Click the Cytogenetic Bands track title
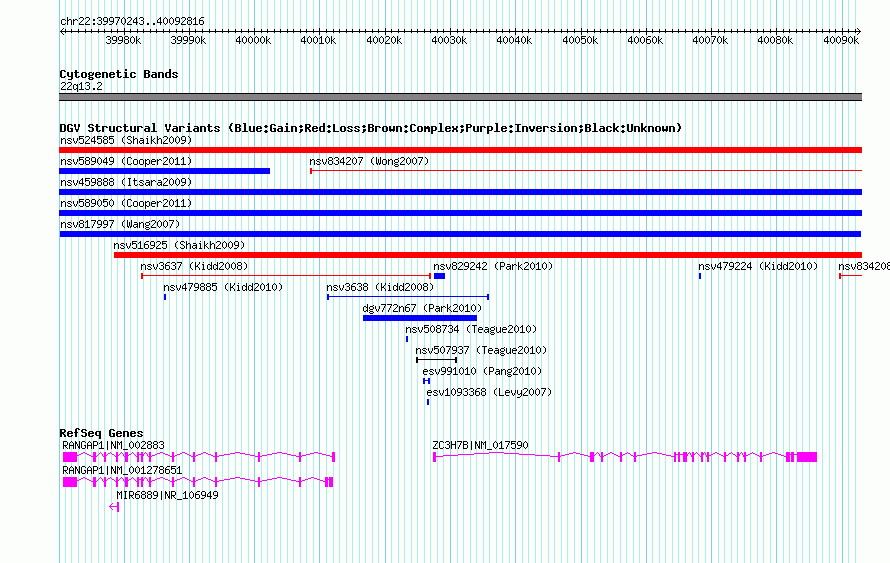The width and height of the screenshot is (890, 563). coord(119,74)
